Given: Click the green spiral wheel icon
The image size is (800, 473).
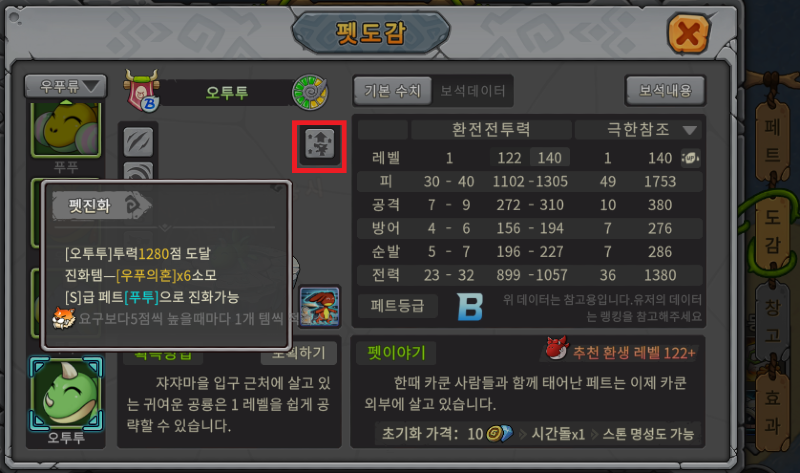Looking at the screenshot, I should click(310, 92).
